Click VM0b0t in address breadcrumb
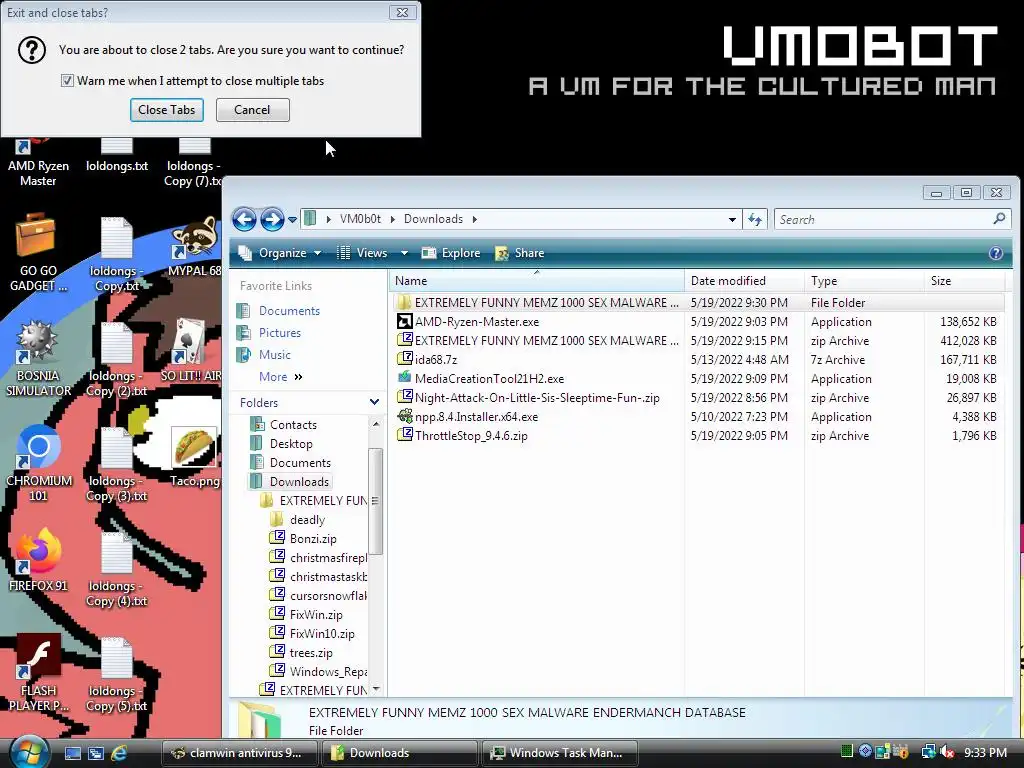This screenshot has height=768, width=1024. click(360, 219)
